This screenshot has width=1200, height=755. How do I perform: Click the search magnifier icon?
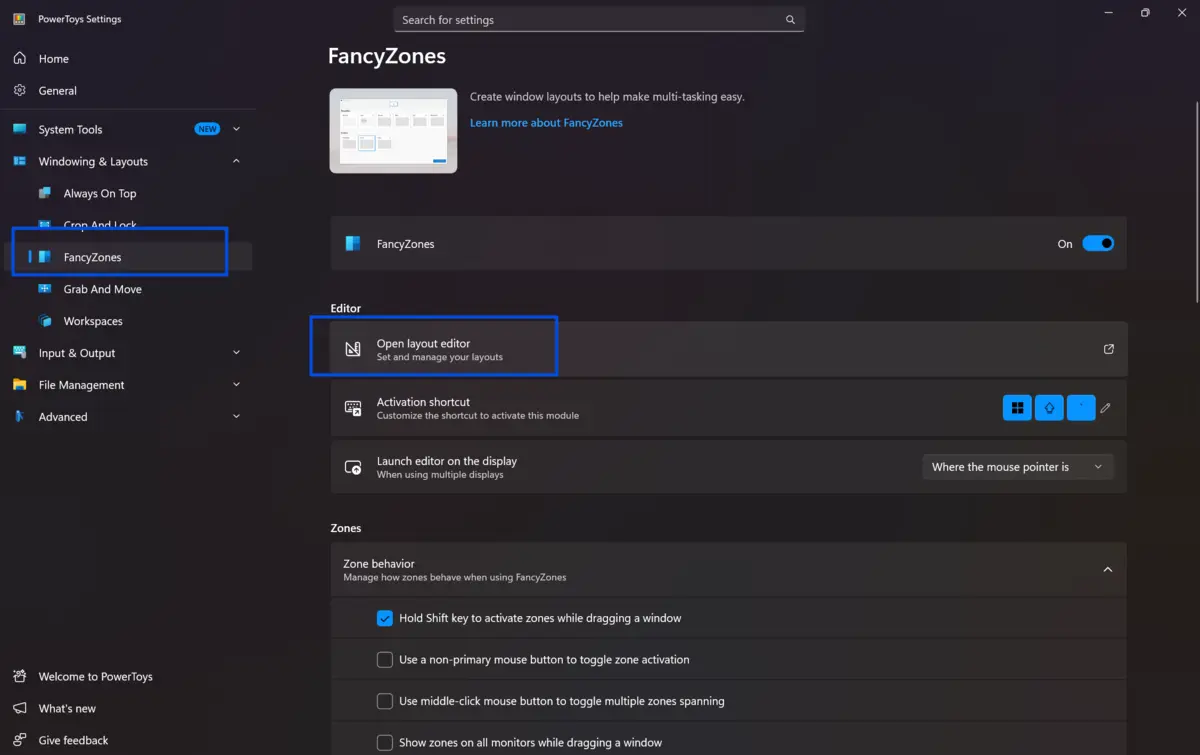pyautogui.click(x=790, y=20)
